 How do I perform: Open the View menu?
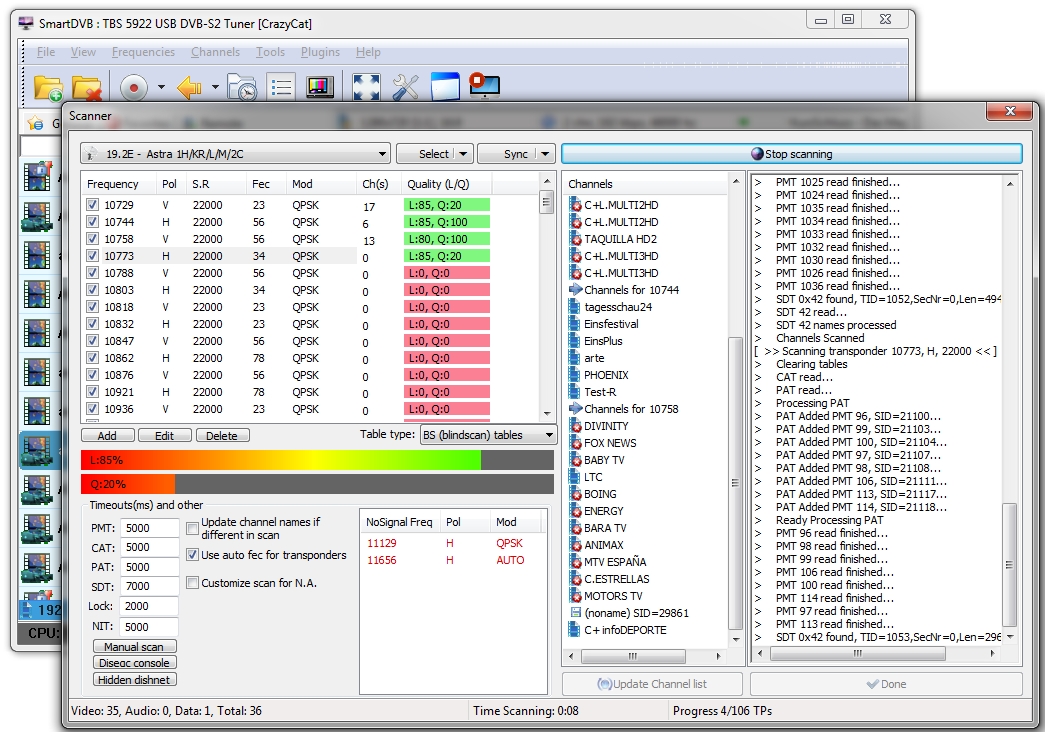click(x=83, y=52)
